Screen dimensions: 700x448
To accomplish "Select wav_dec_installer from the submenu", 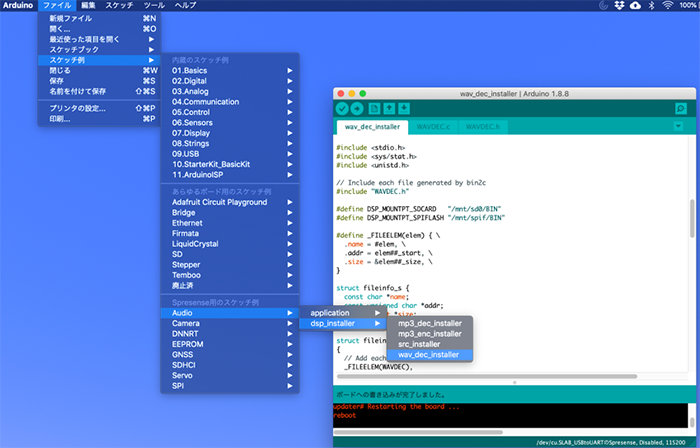I will pos(429,354).
